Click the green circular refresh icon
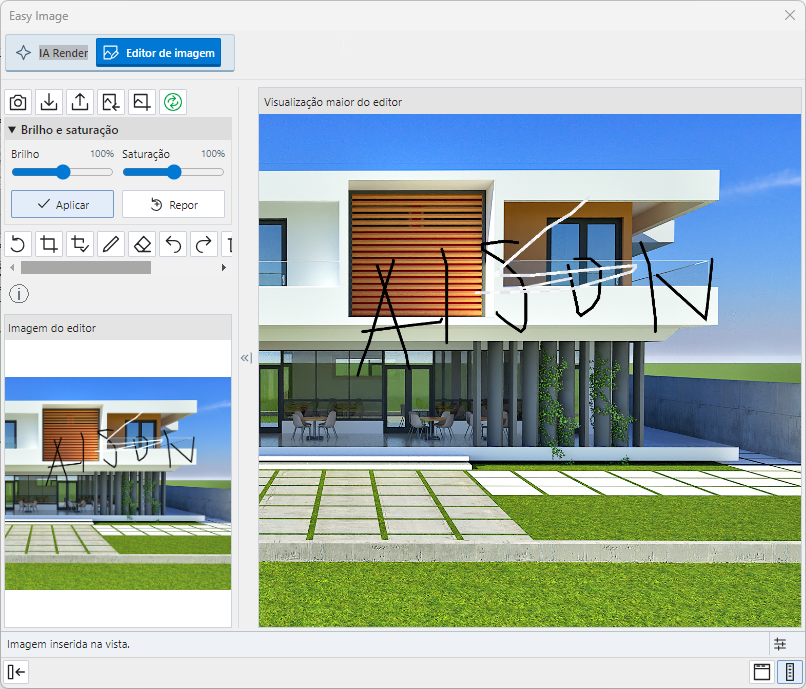 [173, 102]
